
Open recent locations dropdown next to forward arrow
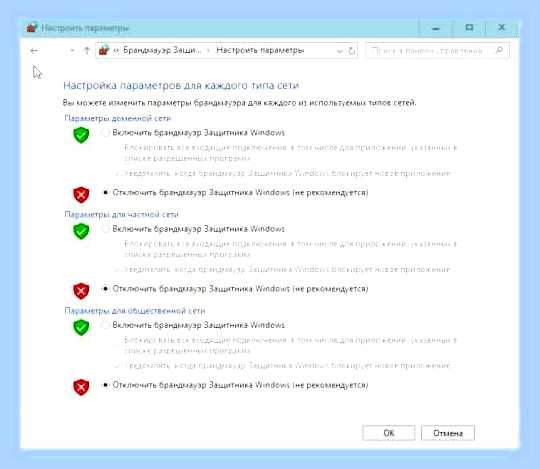[72, 51]
